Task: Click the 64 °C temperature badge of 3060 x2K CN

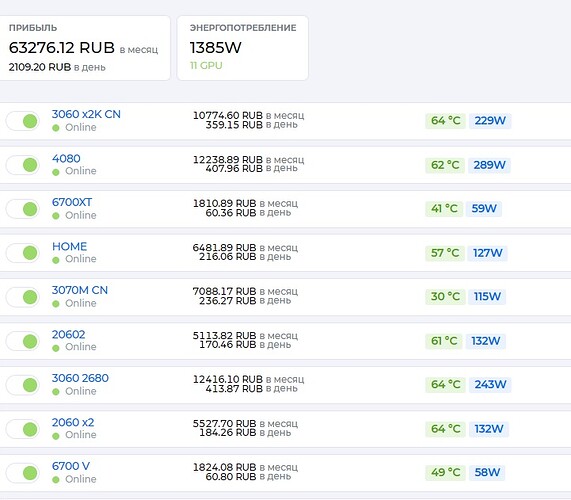Action: coord(445,121)
